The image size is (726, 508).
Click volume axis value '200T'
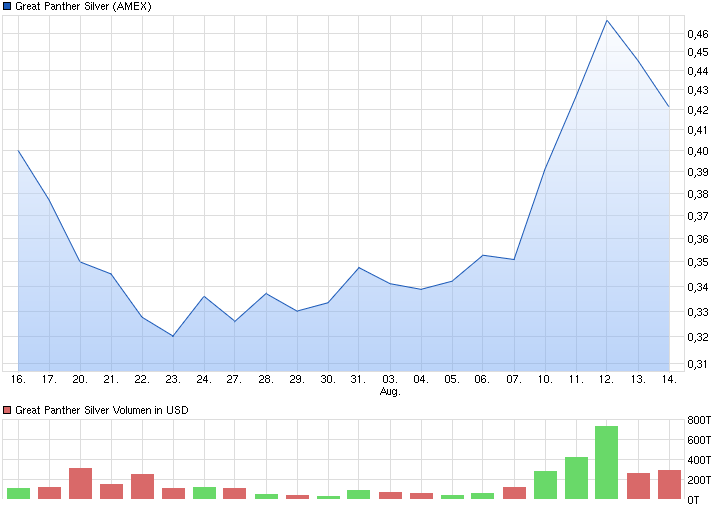tap(699, 480)
